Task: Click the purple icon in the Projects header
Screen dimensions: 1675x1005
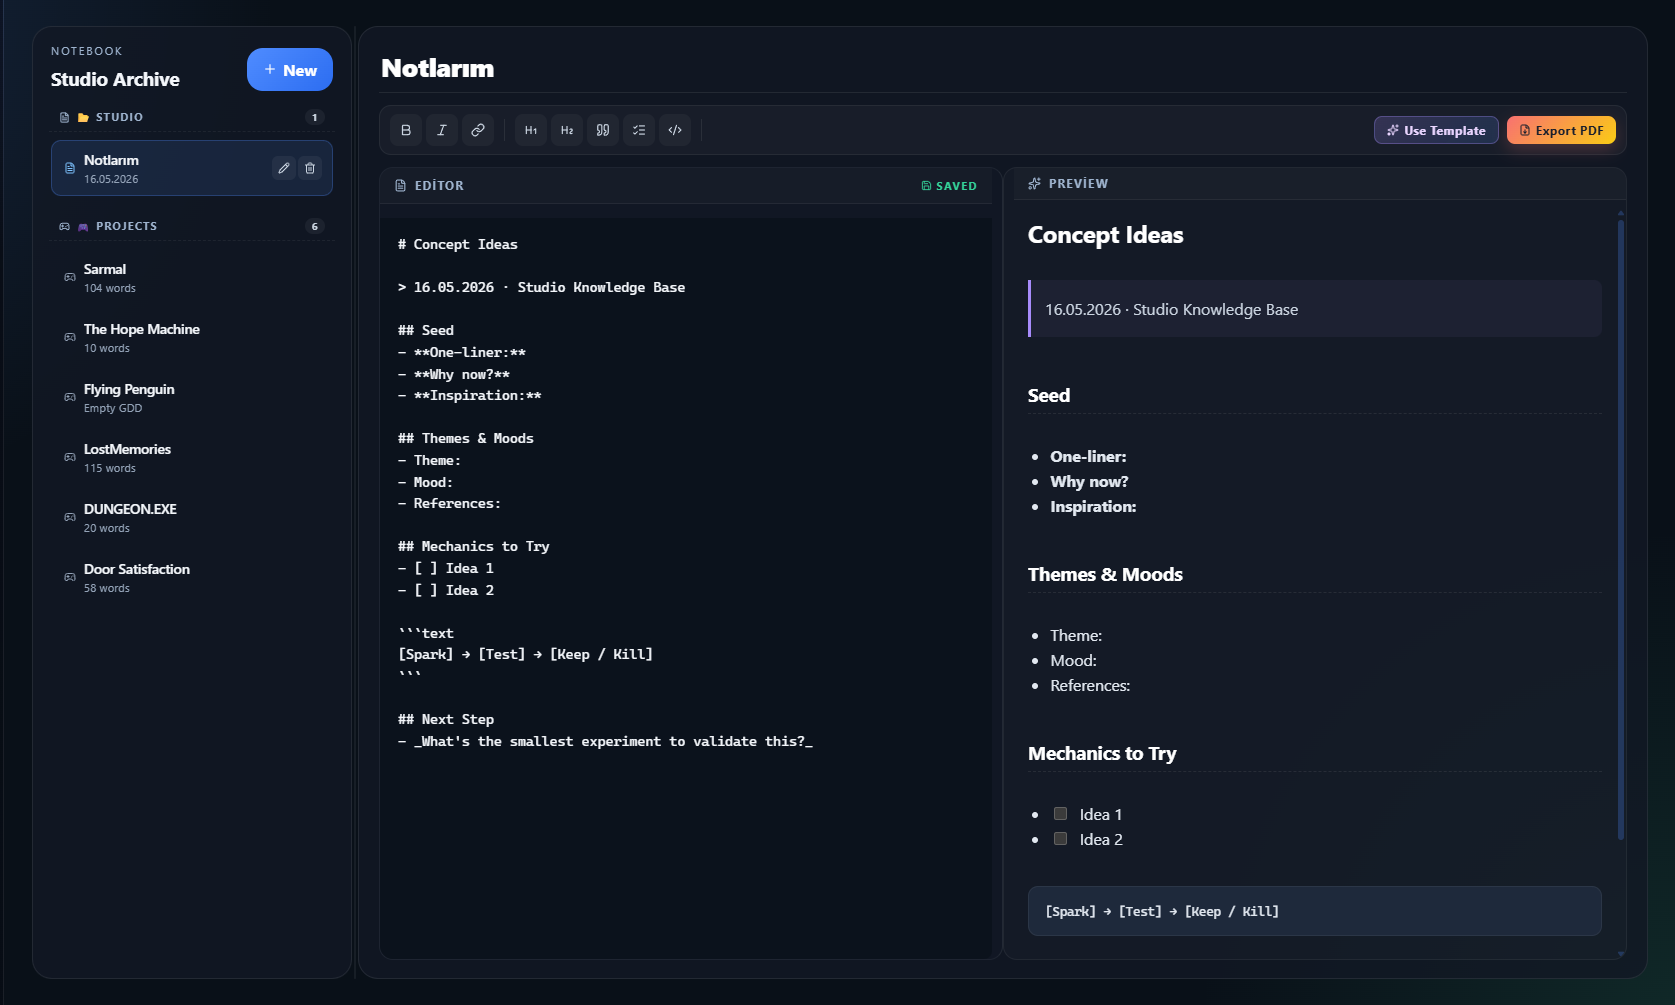Action: coord(84,227)
